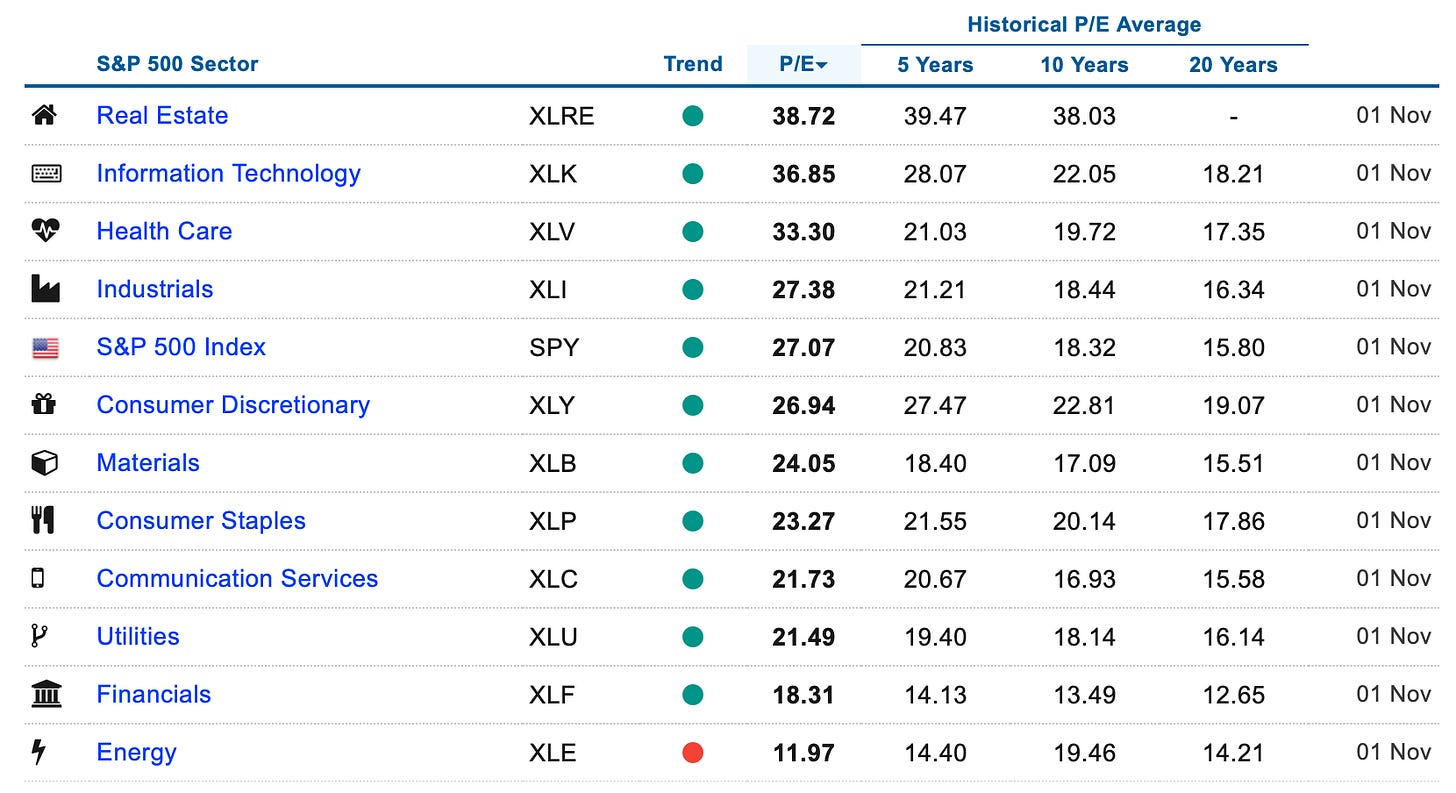Click the fork and knife icon beside Consumer Staples
Screen dimensions: 1456x793
click(x=43, y=520)
